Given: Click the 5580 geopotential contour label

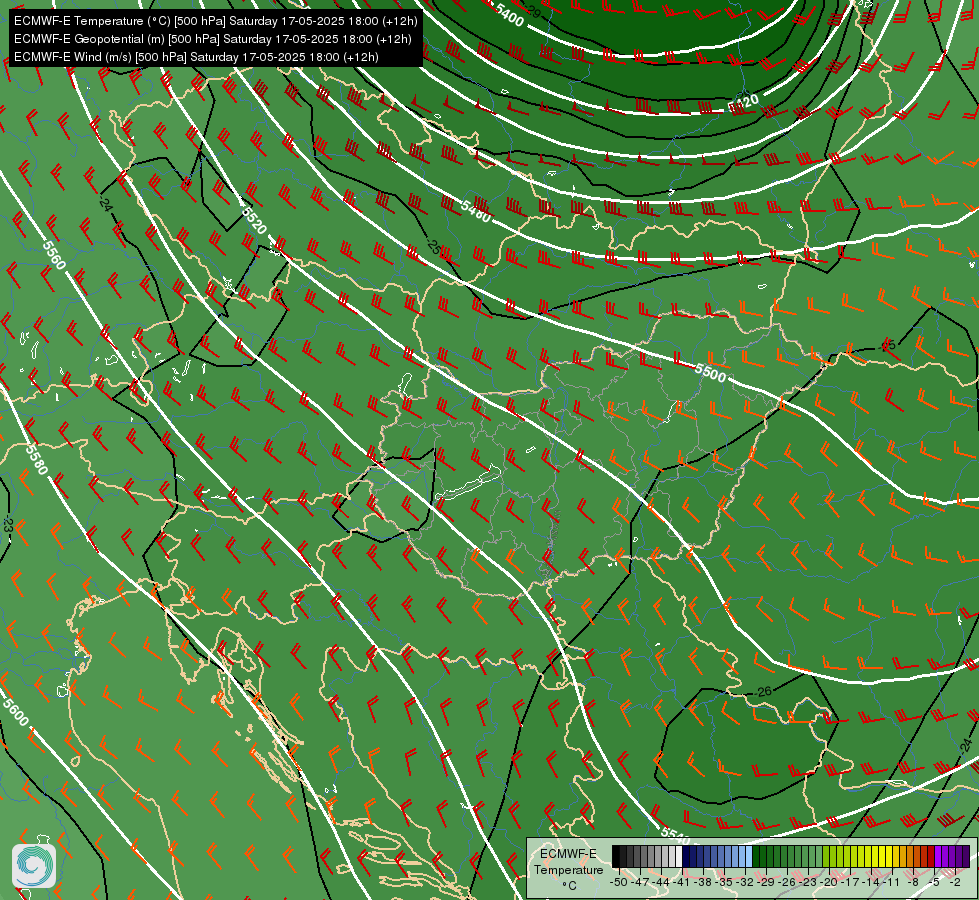Looking at the screenshot, I should pos(37,459).
